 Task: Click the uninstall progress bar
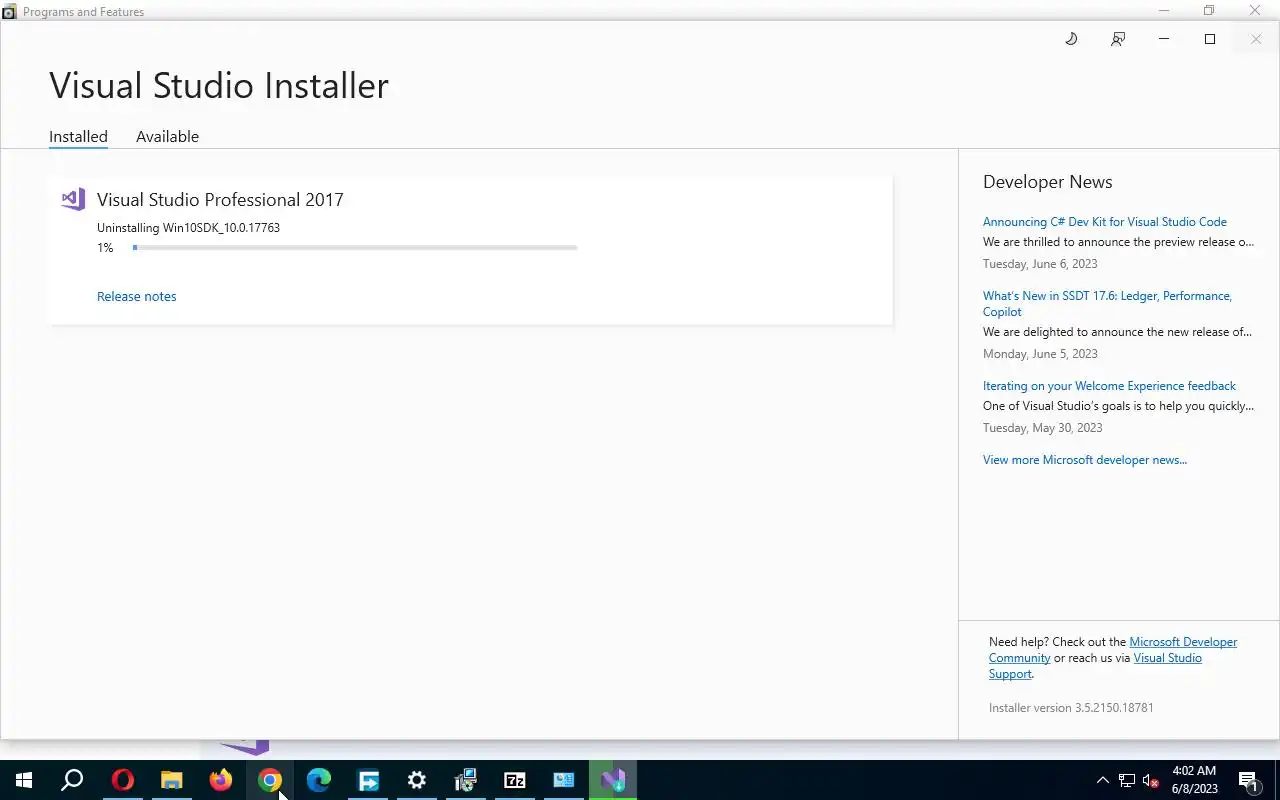(355, 247)
